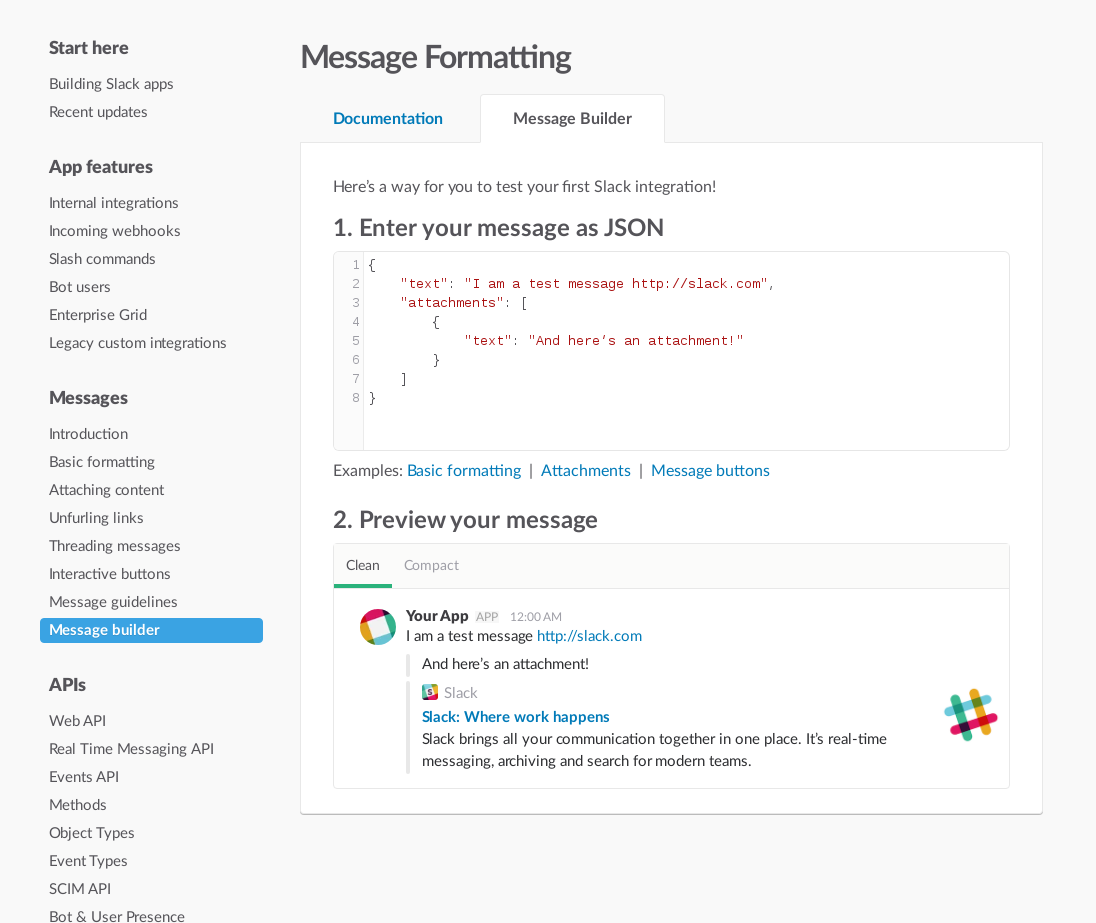This screenshot has width=1096, height=923.
Task: Select the Message Builder tab
Action: coord(572,118)
